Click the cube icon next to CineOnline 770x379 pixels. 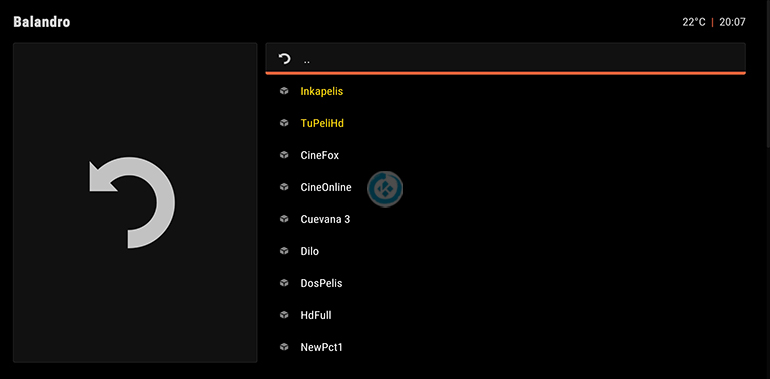click(284, 187)
